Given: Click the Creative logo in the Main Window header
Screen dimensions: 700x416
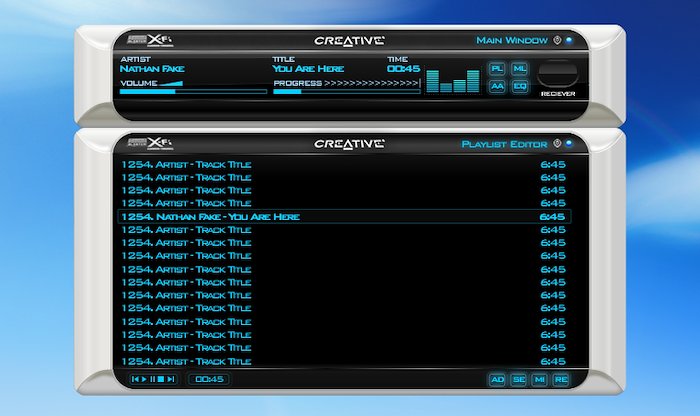Looking at the screenshot, I should pyautogui.click(x=349, y=41).
